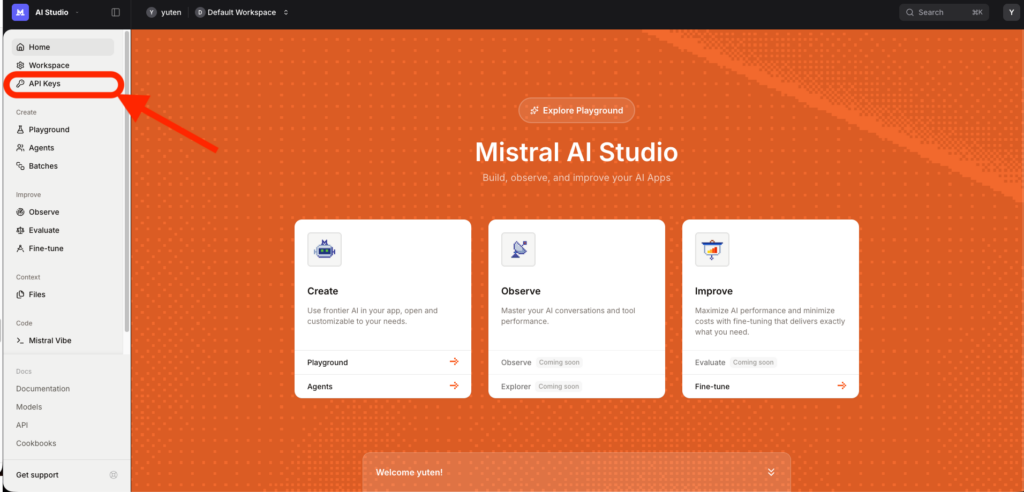1024x492 pixels.
Task: Click the icon beside Get support
Action: click(113, 474)
